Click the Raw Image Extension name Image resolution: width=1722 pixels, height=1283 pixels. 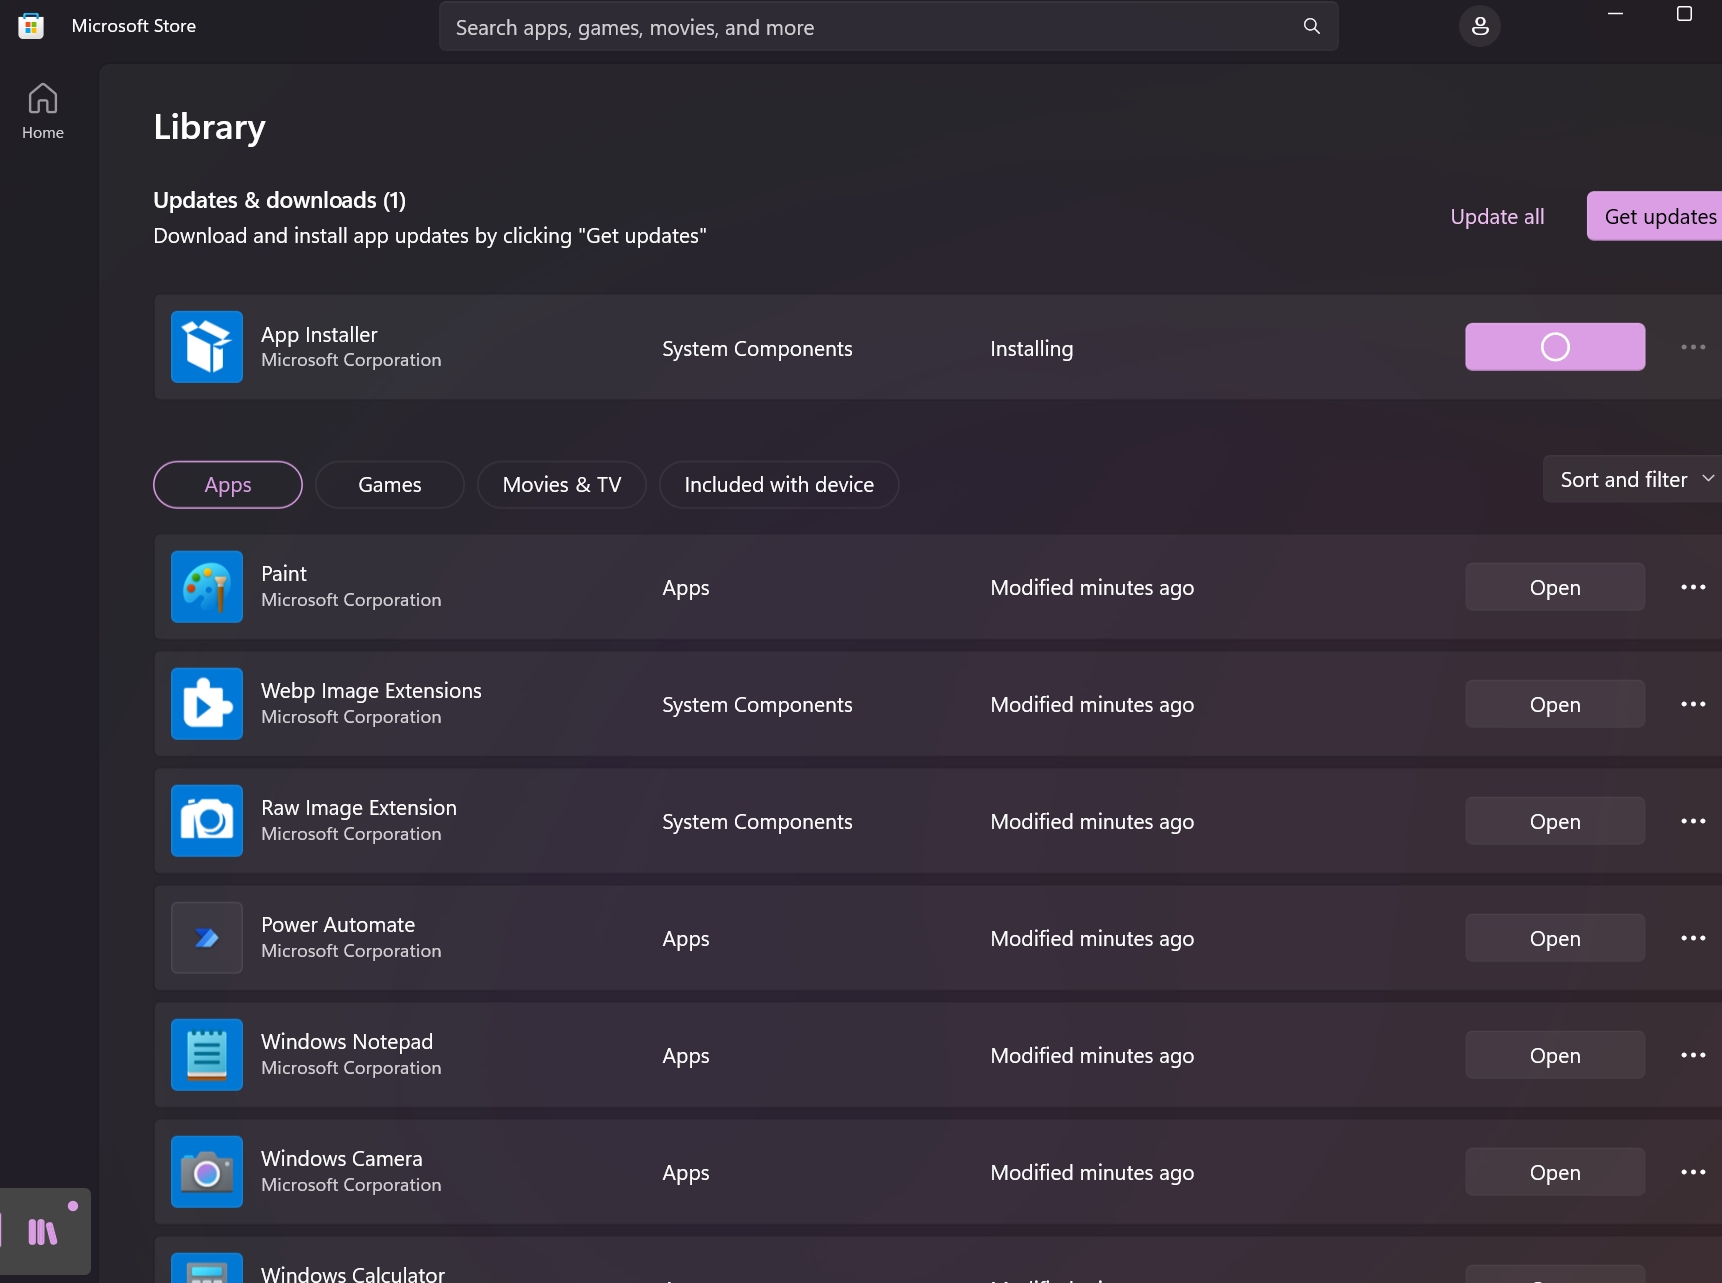click(x=359, y=808)
